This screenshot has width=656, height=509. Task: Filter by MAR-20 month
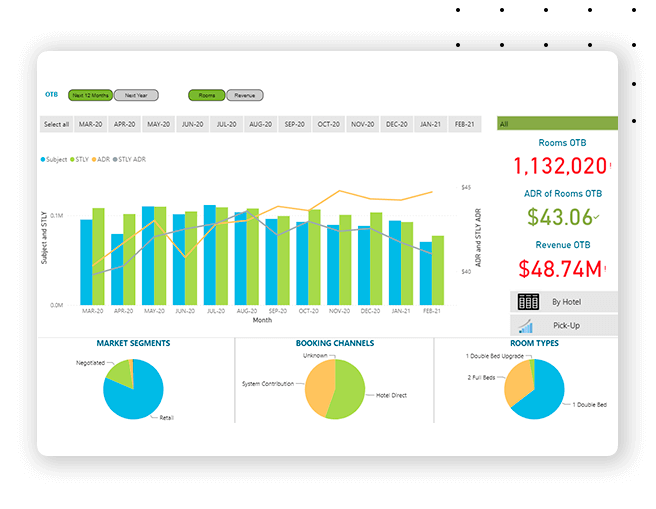(90, 124)
